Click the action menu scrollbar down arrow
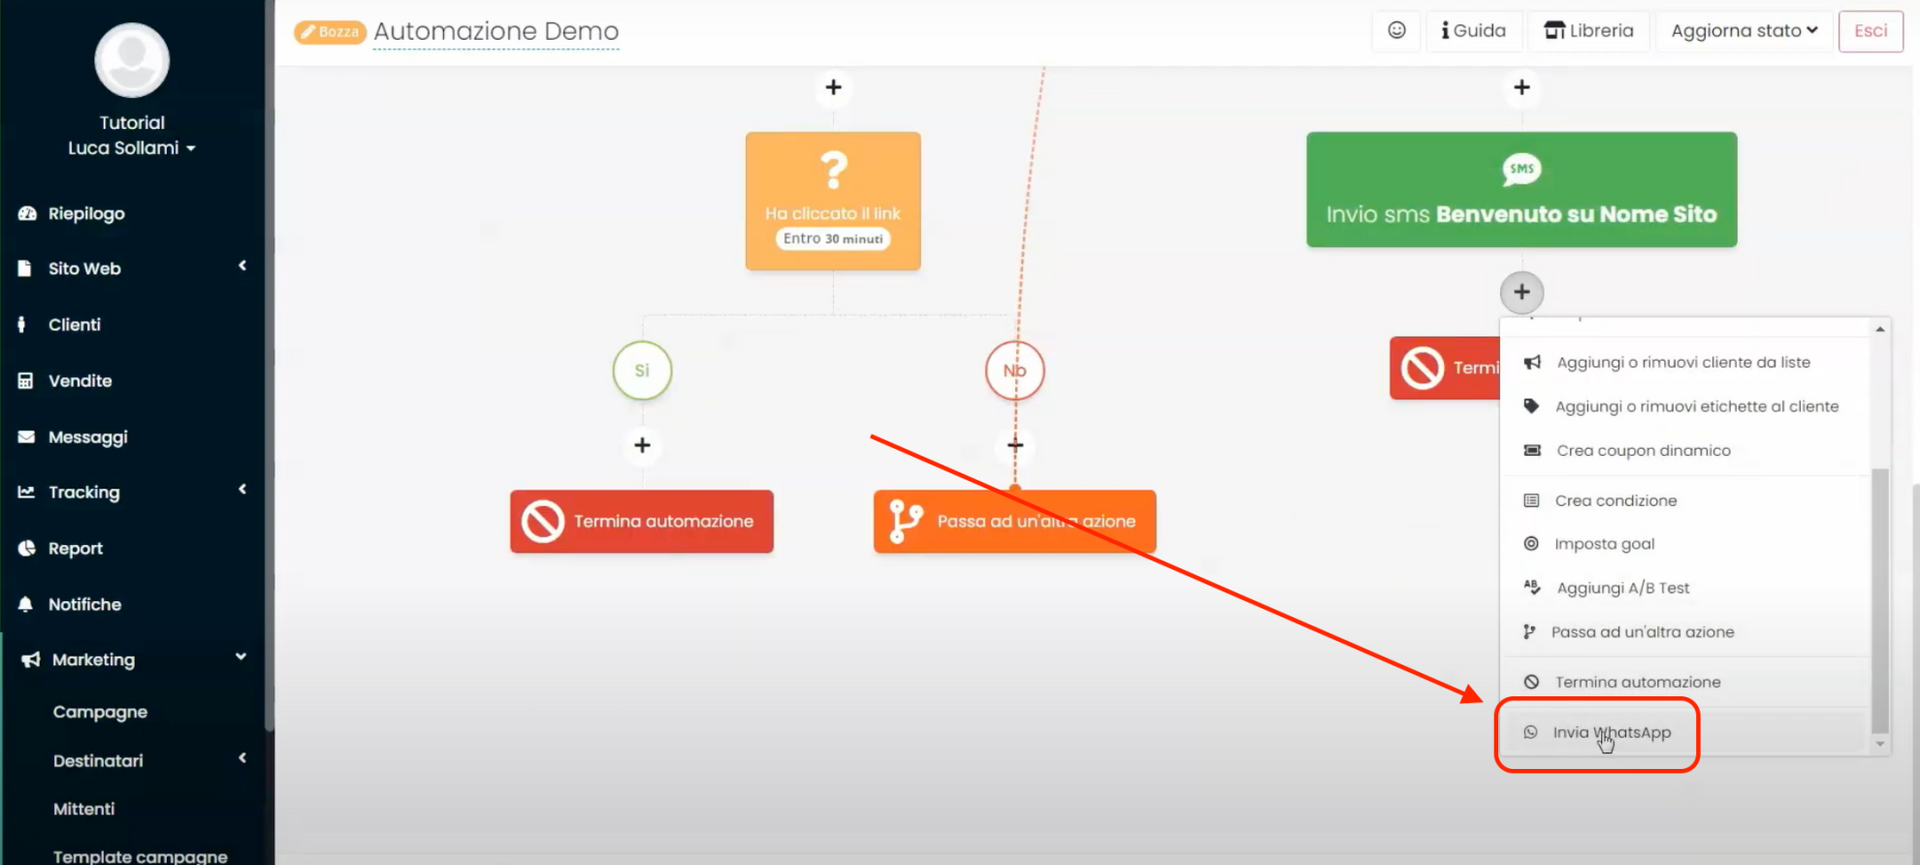Screen dimensions: 1920x865 (x=1880, y=744)
